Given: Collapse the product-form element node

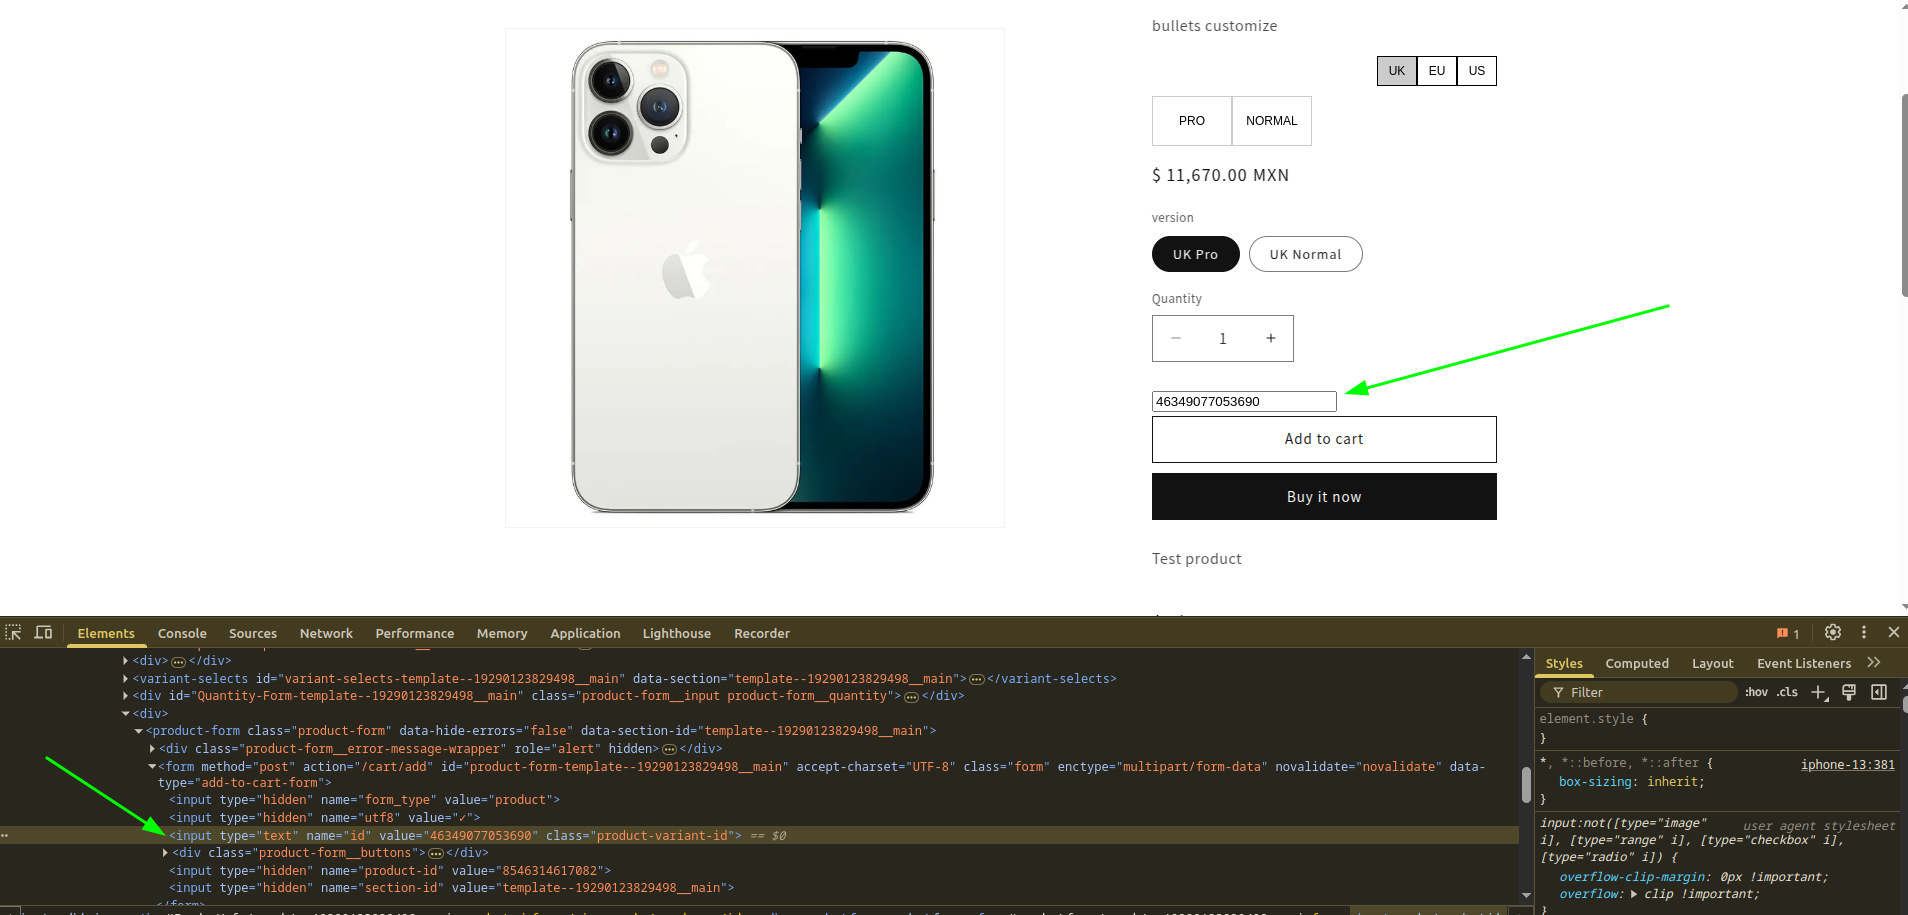Looking at the screenshot, I should (139, 731).
